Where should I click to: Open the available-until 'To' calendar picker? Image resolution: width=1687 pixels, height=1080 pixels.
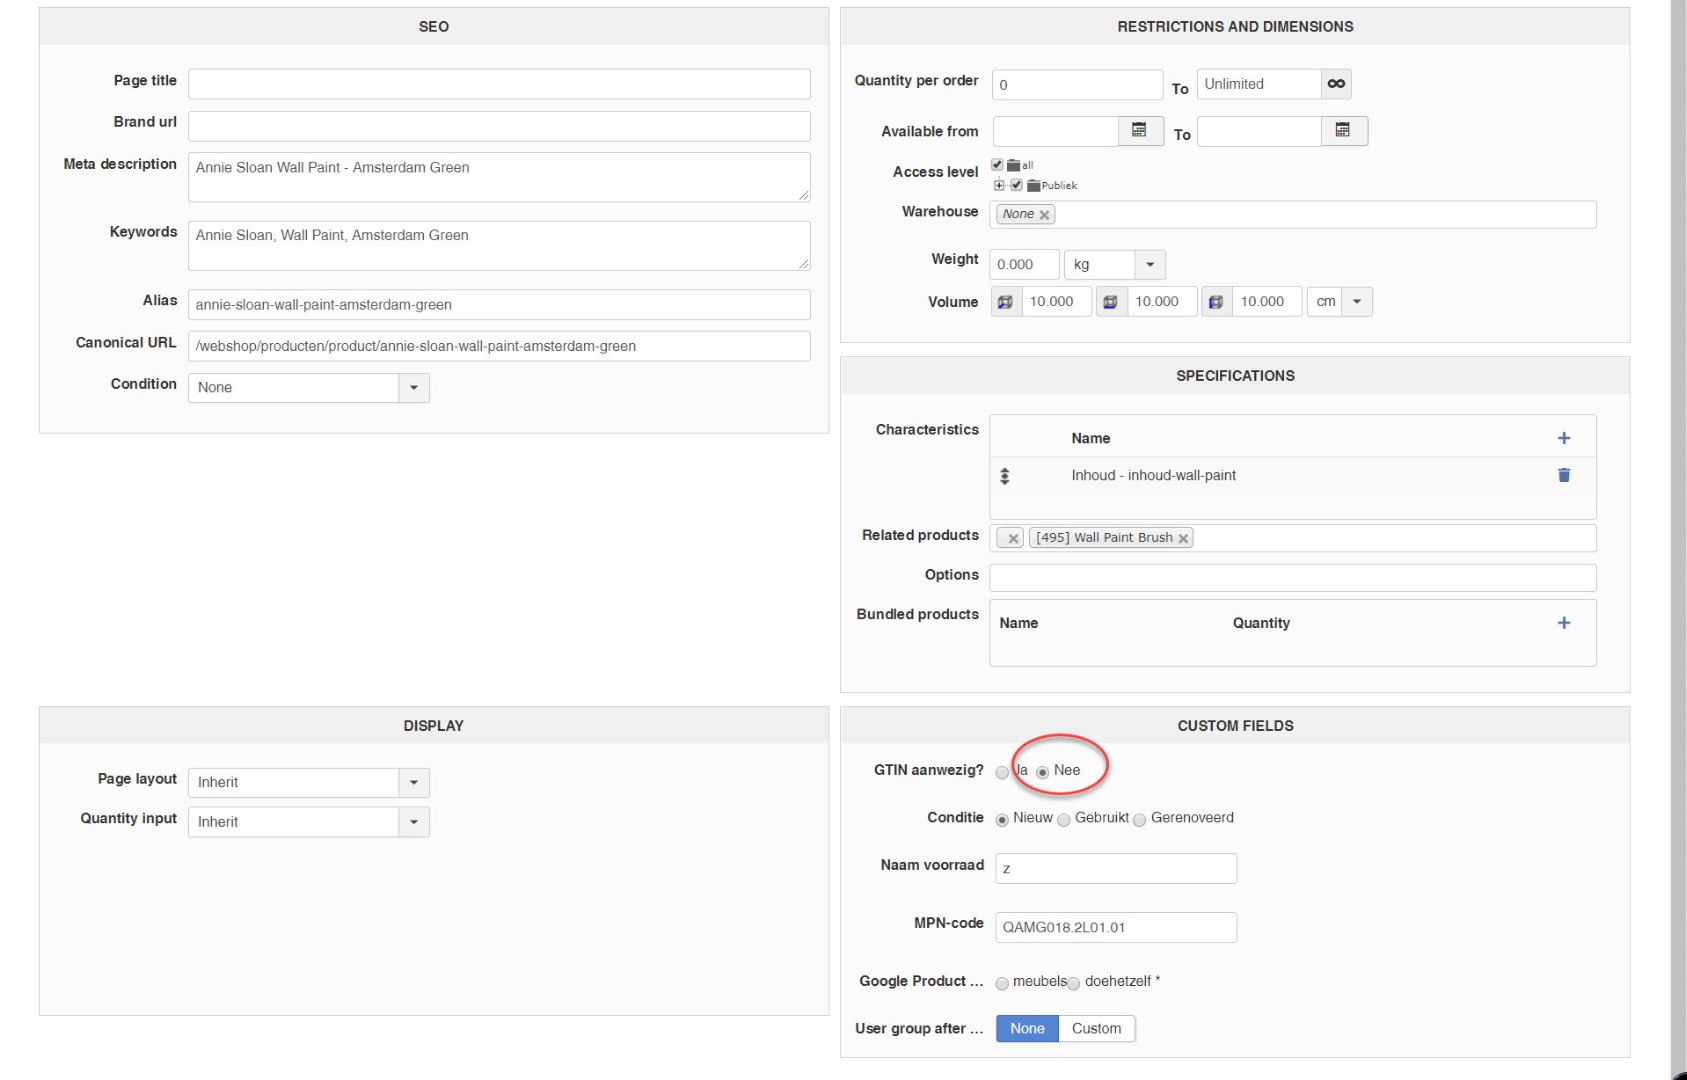1343,131
